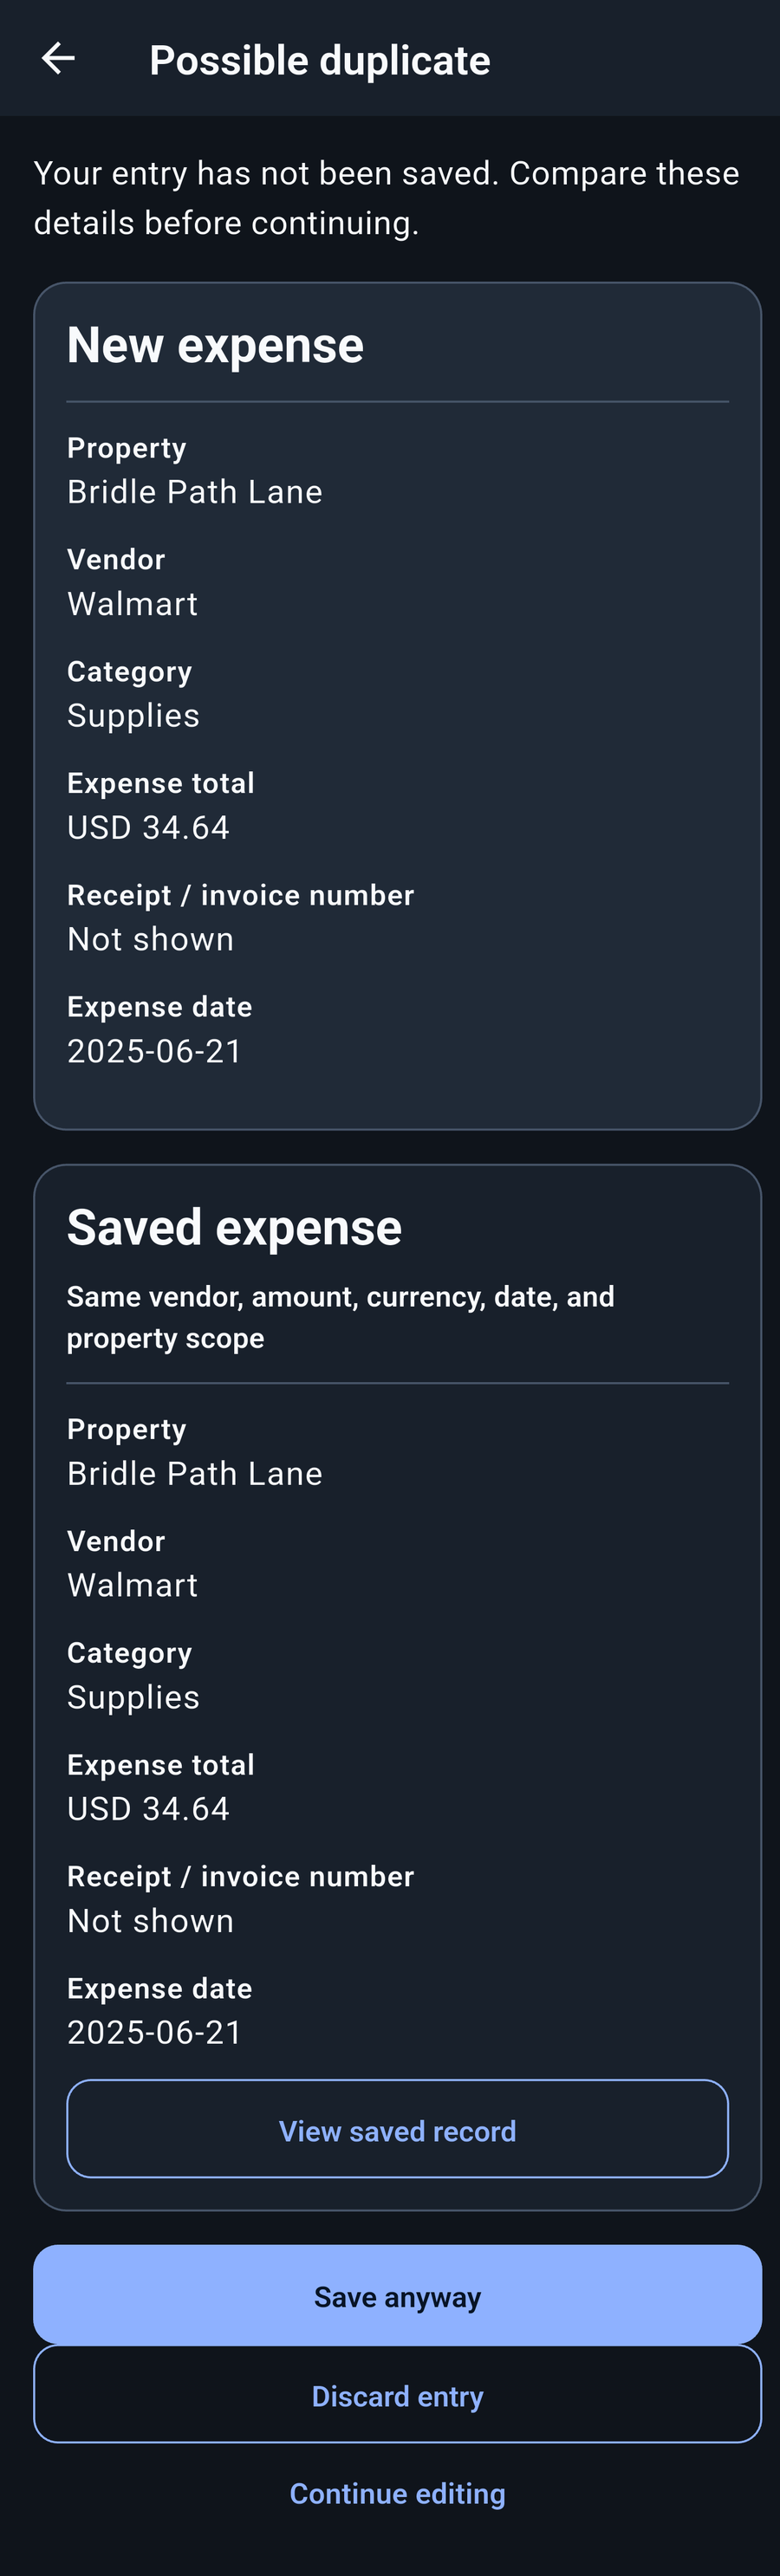Select Bridle Path Lane in Saved expense

pos(195,1474)
